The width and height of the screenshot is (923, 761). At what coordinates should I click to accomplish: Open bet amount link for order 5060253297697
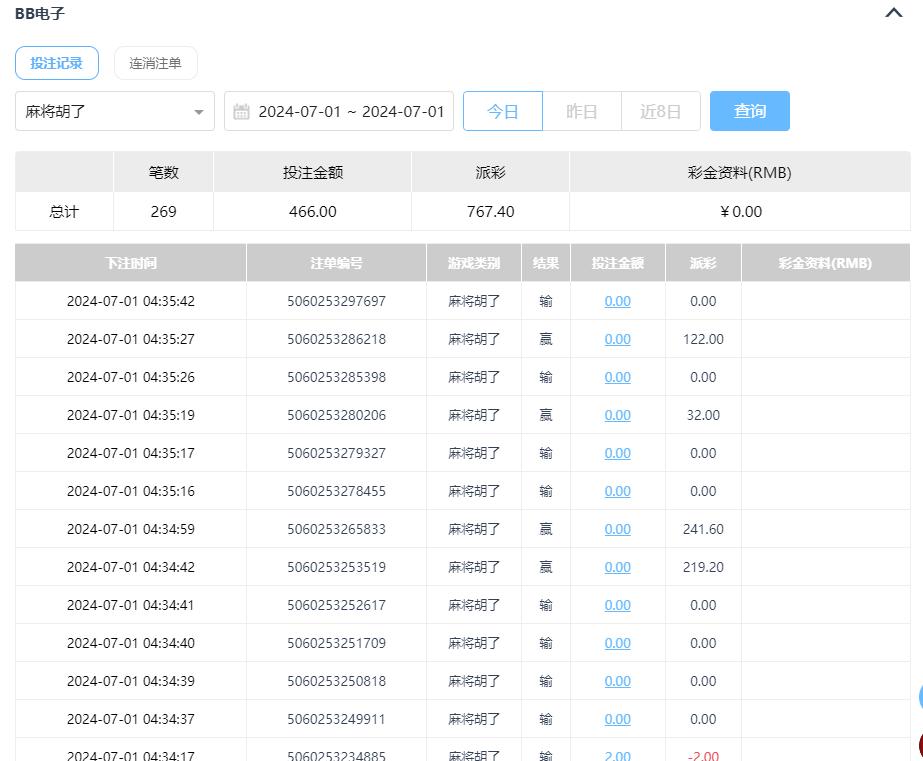pyautogui.click(x=617, y=301)
